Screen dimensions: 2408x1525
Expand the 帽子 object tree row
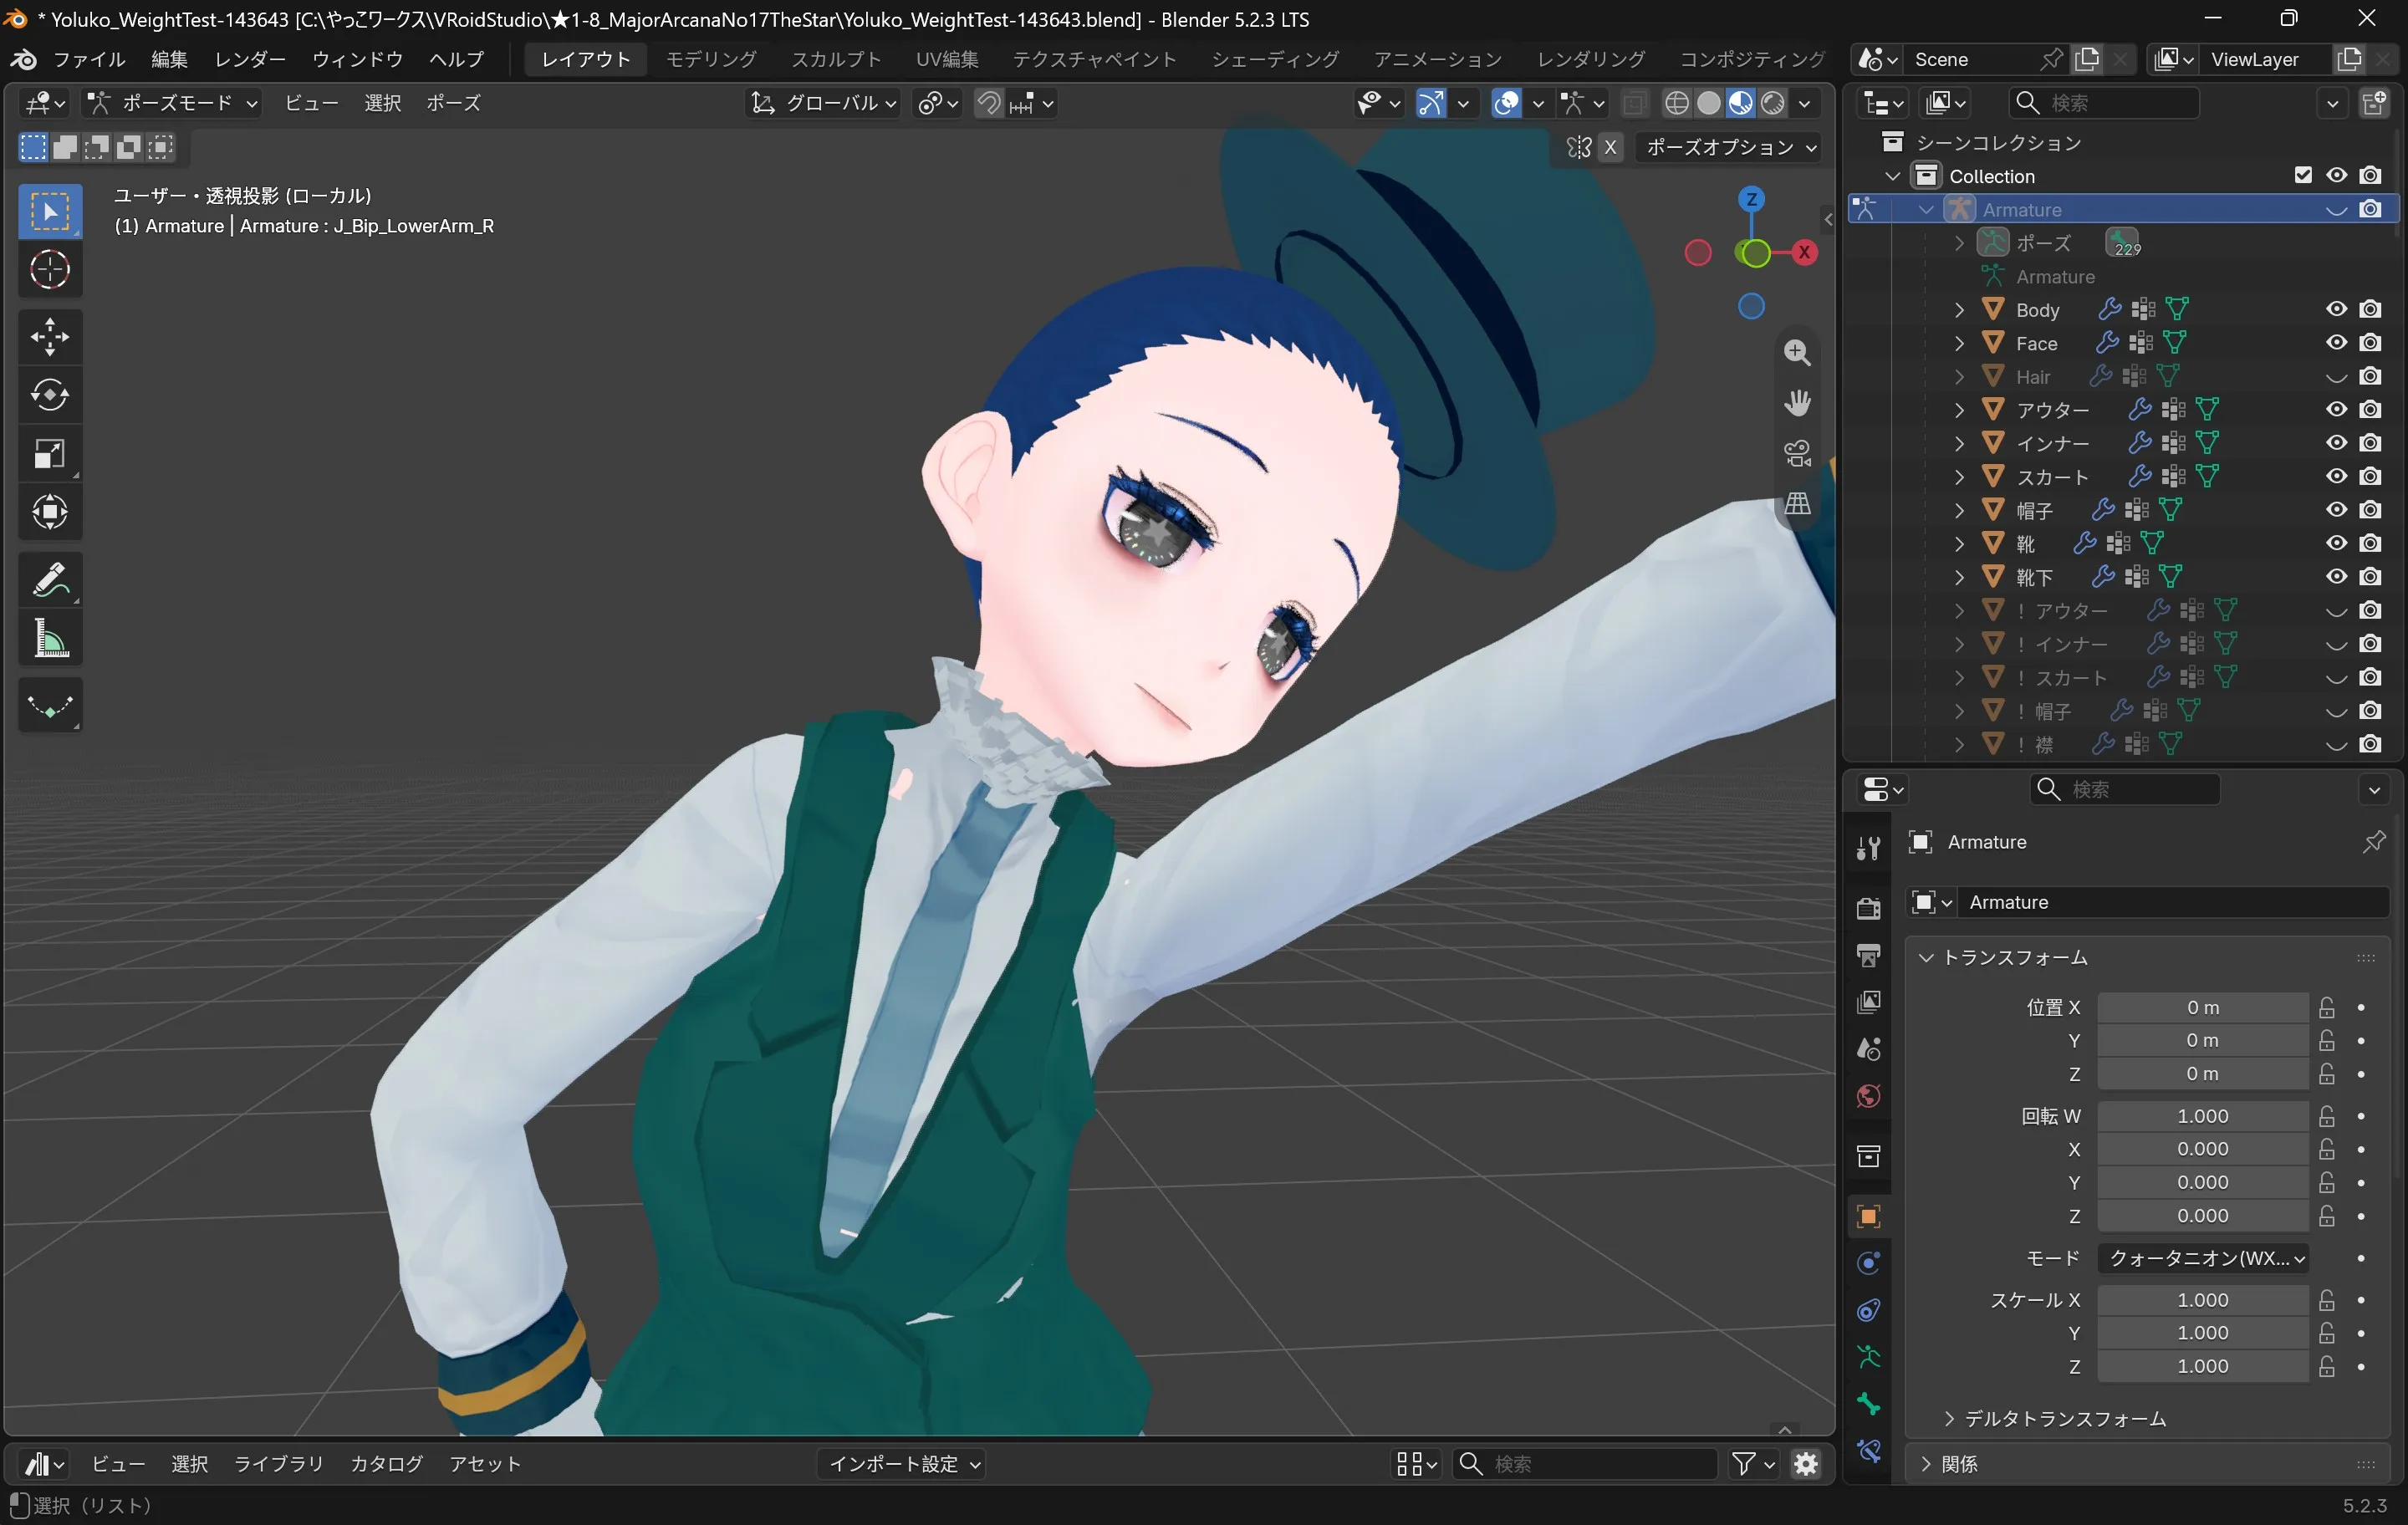(1959, 510)
